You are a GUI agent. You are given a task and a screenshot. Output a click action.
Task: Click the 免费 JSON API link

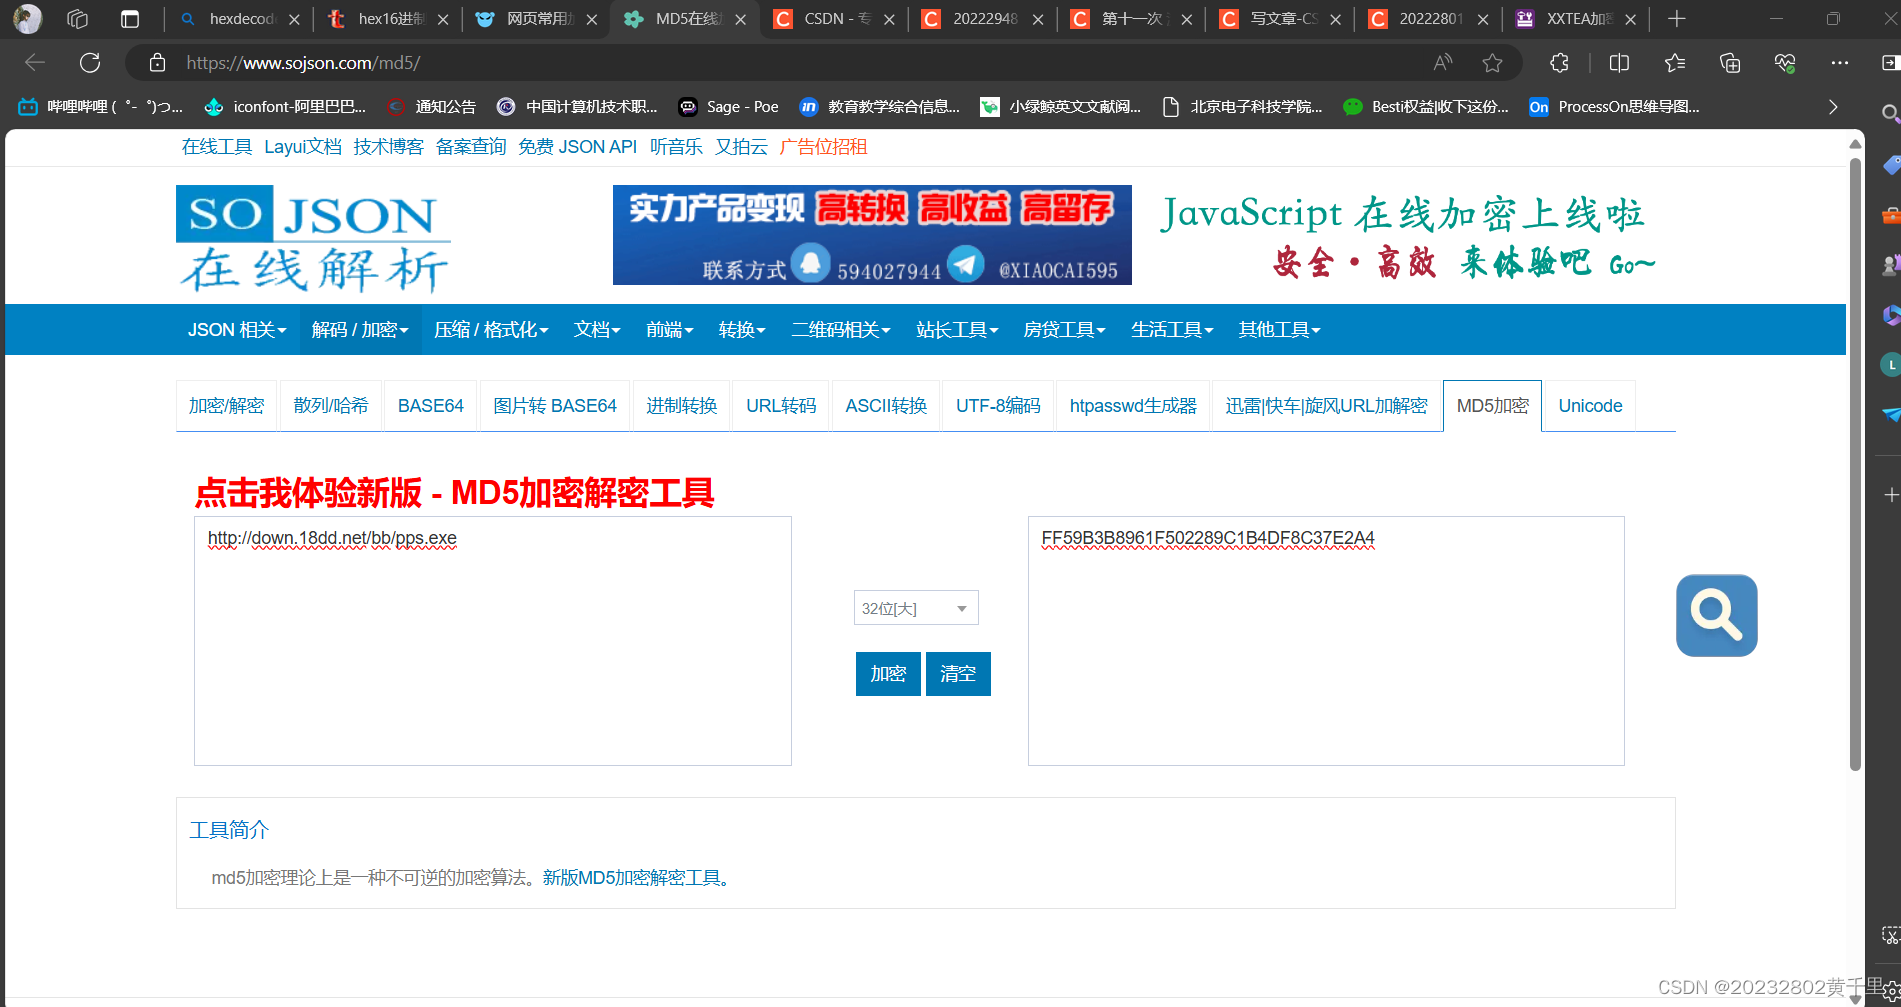click(577, 147)
